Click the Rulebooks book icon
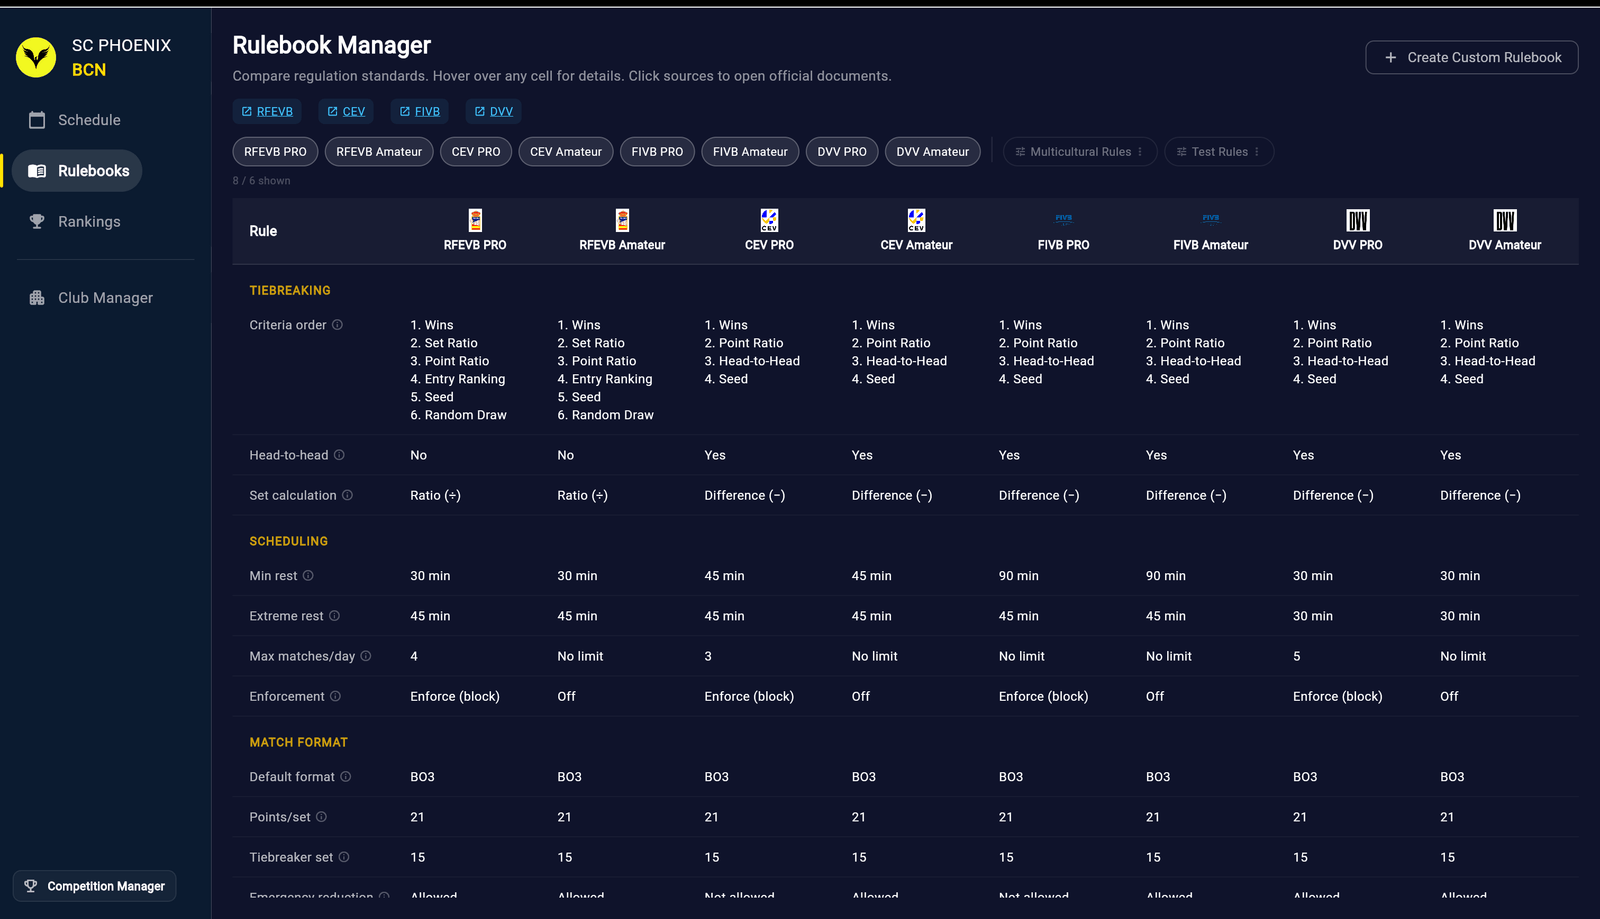1600x919 pixels. point(37,171)
